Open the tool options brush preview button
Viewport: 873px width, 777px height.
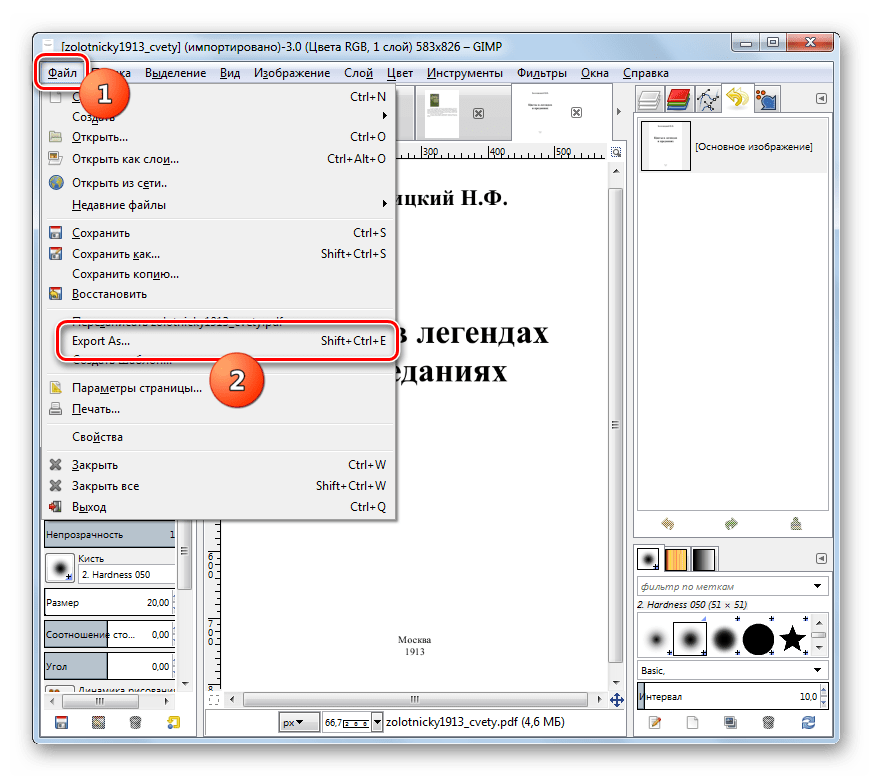coord(60,568)
